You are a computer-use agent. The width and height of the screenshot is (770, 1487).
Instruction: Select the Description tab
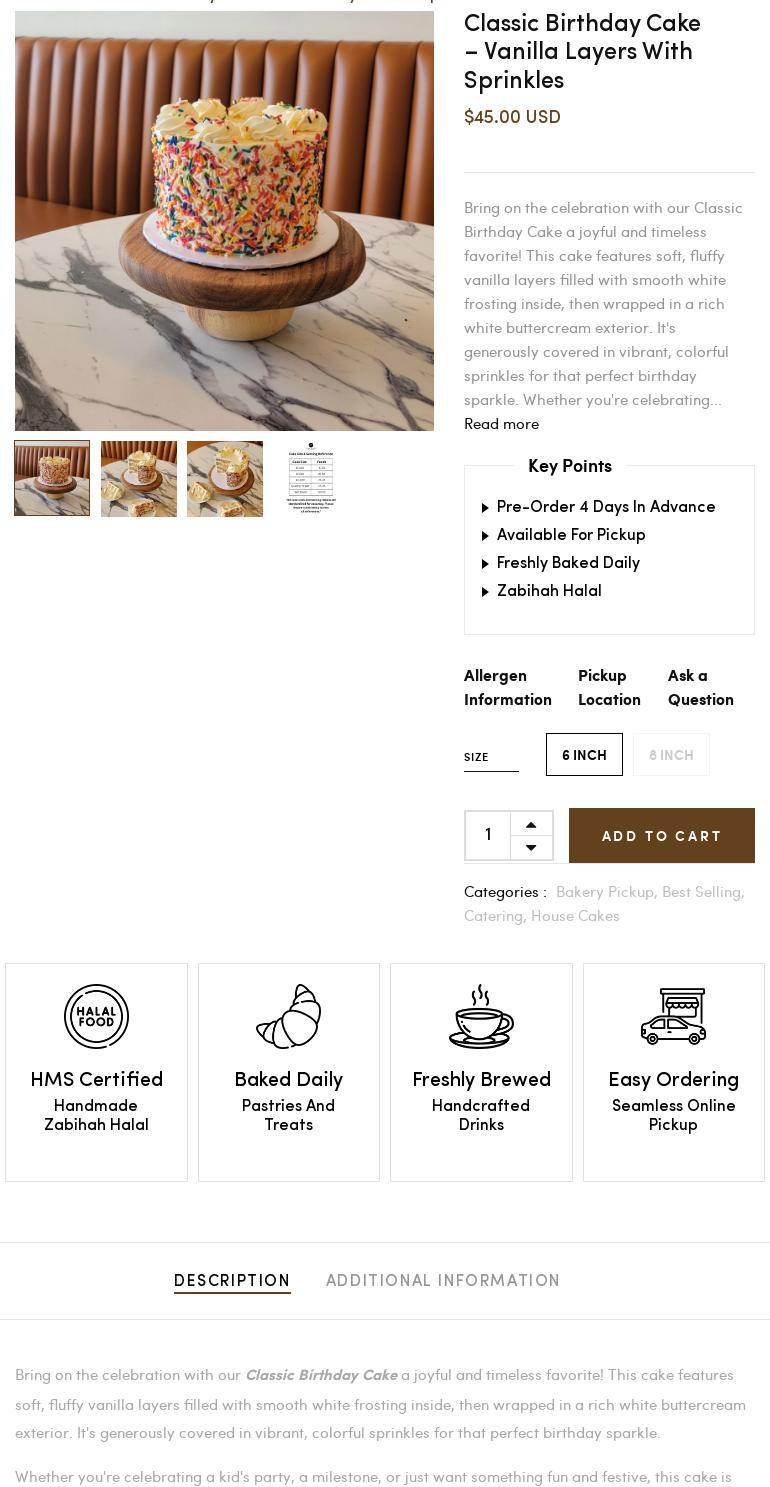(232, 1280)
